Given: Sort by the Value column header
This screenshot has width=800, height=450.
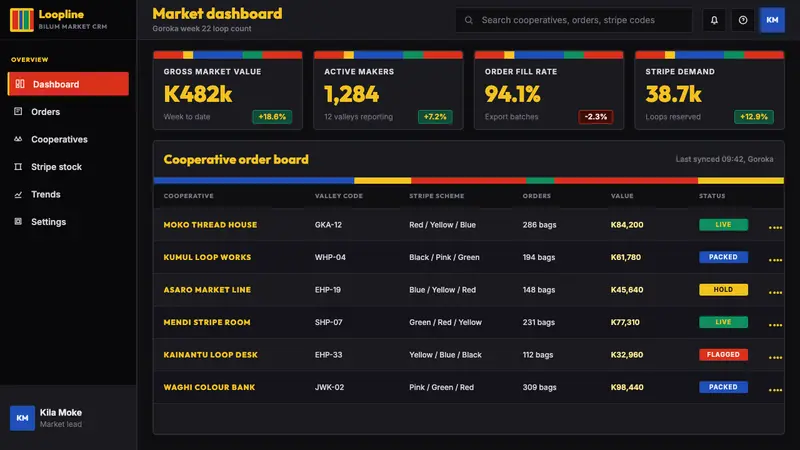Looking at the screenshot, I should pyautogui.click(x=622, y=196).
